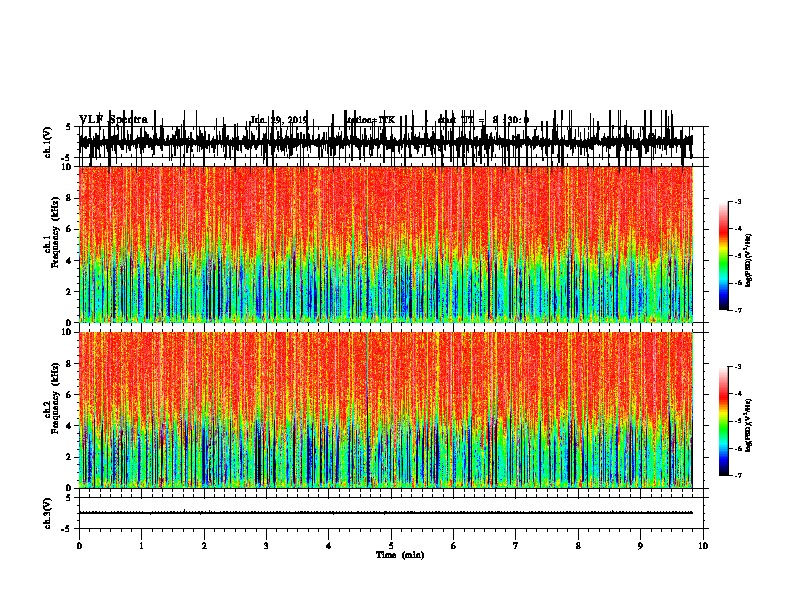Click the 8 kHz tick on ch.2 spectrogram axis
This screenshot has width=792, height=612.
coord(70,364)
